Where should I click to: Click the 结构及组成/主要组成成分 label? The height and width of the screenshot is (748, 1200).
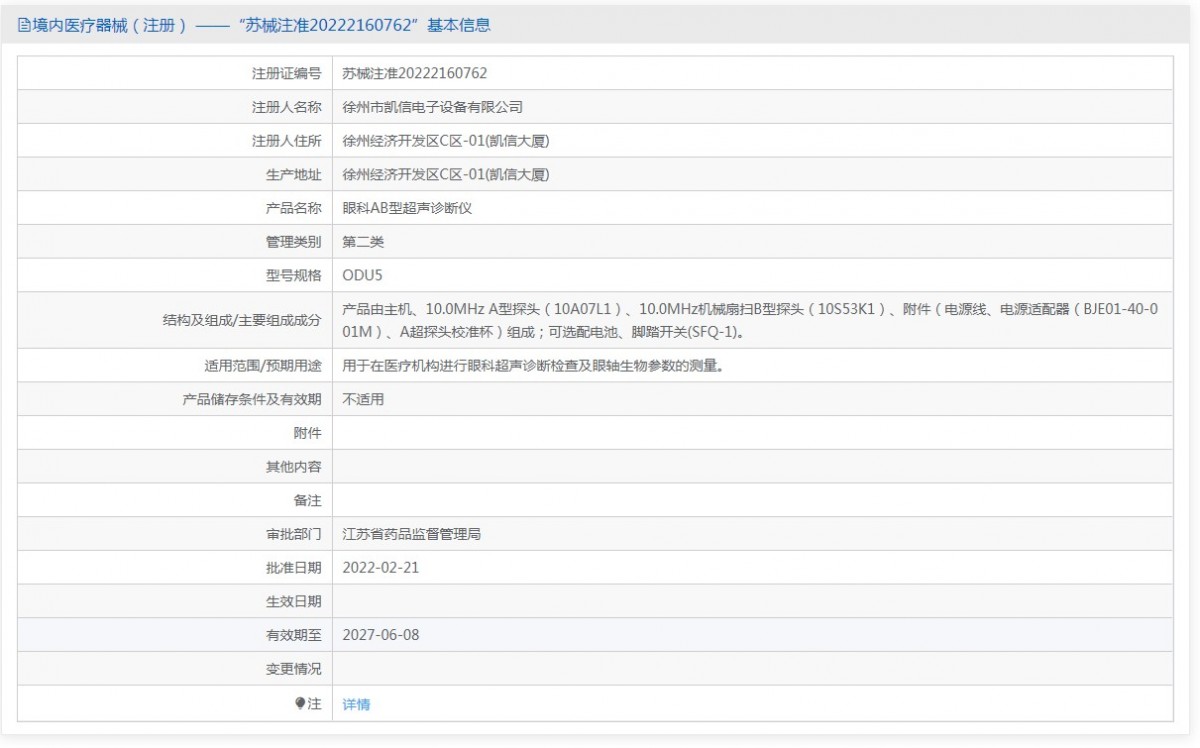[x=242, y=320]
